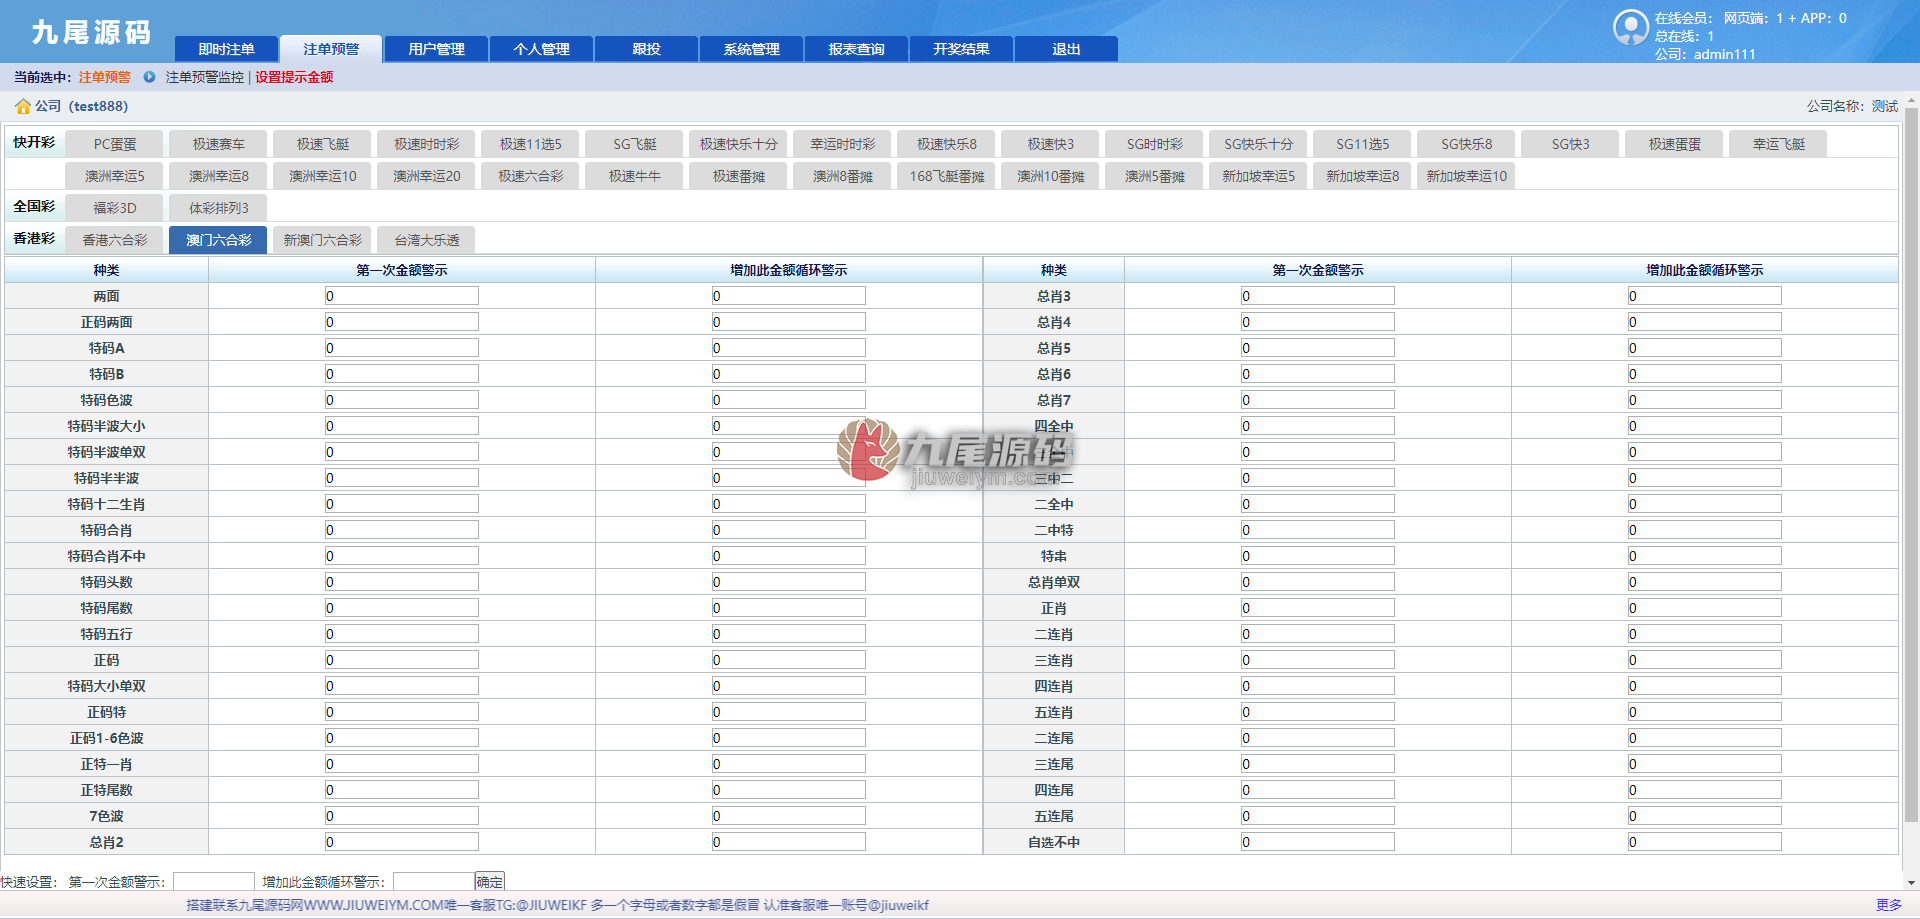Click the 退出 logout button
The height and width of the screenshot is (919, 1920).
[x=1066, y=49]
